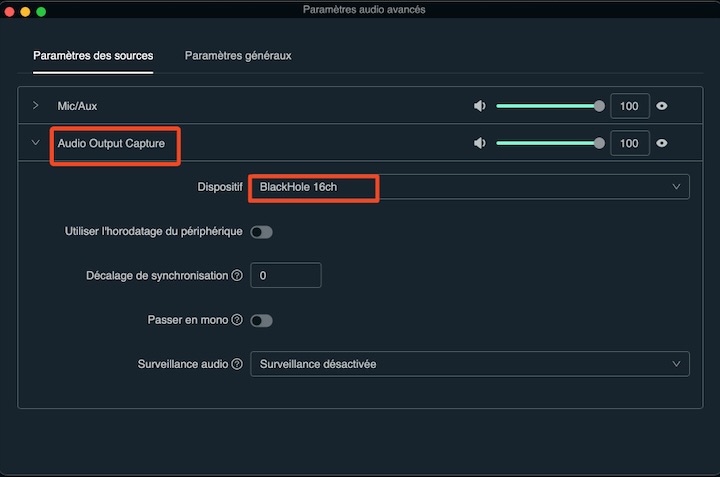The image size is (720, 477).
Task: Switch to the Paramètres généraux tab
Action: coord(238,55)
